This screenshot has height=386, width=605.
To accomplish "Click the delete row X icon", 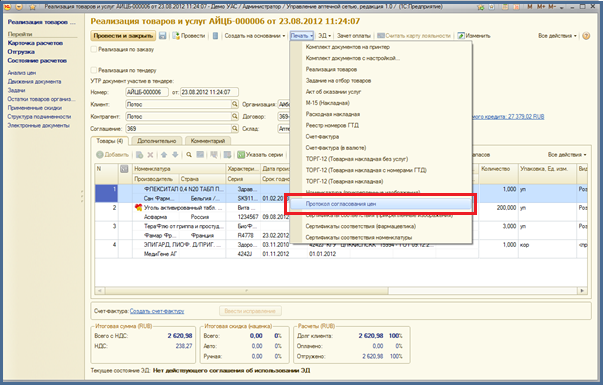I will [x=150, y=155].
